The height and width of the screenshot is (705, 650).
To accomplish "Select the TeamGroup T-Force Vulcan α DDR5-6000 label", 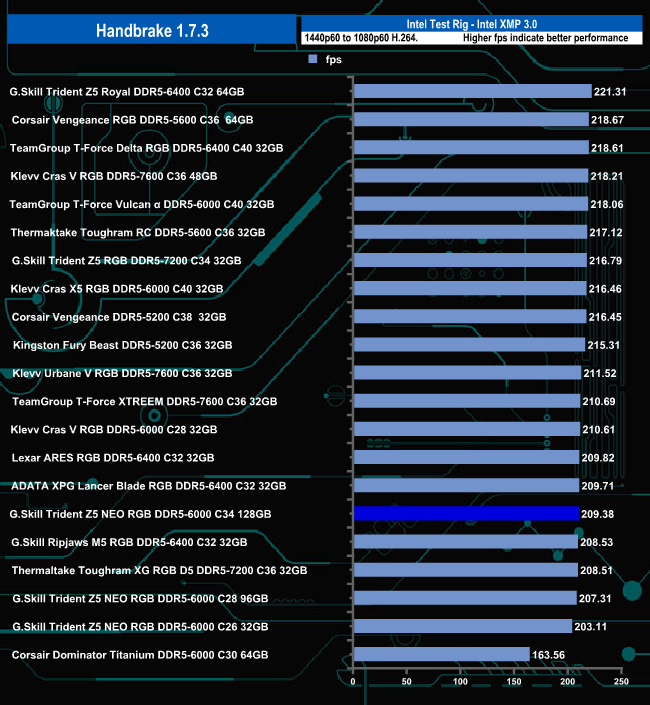I will [142, 205].
